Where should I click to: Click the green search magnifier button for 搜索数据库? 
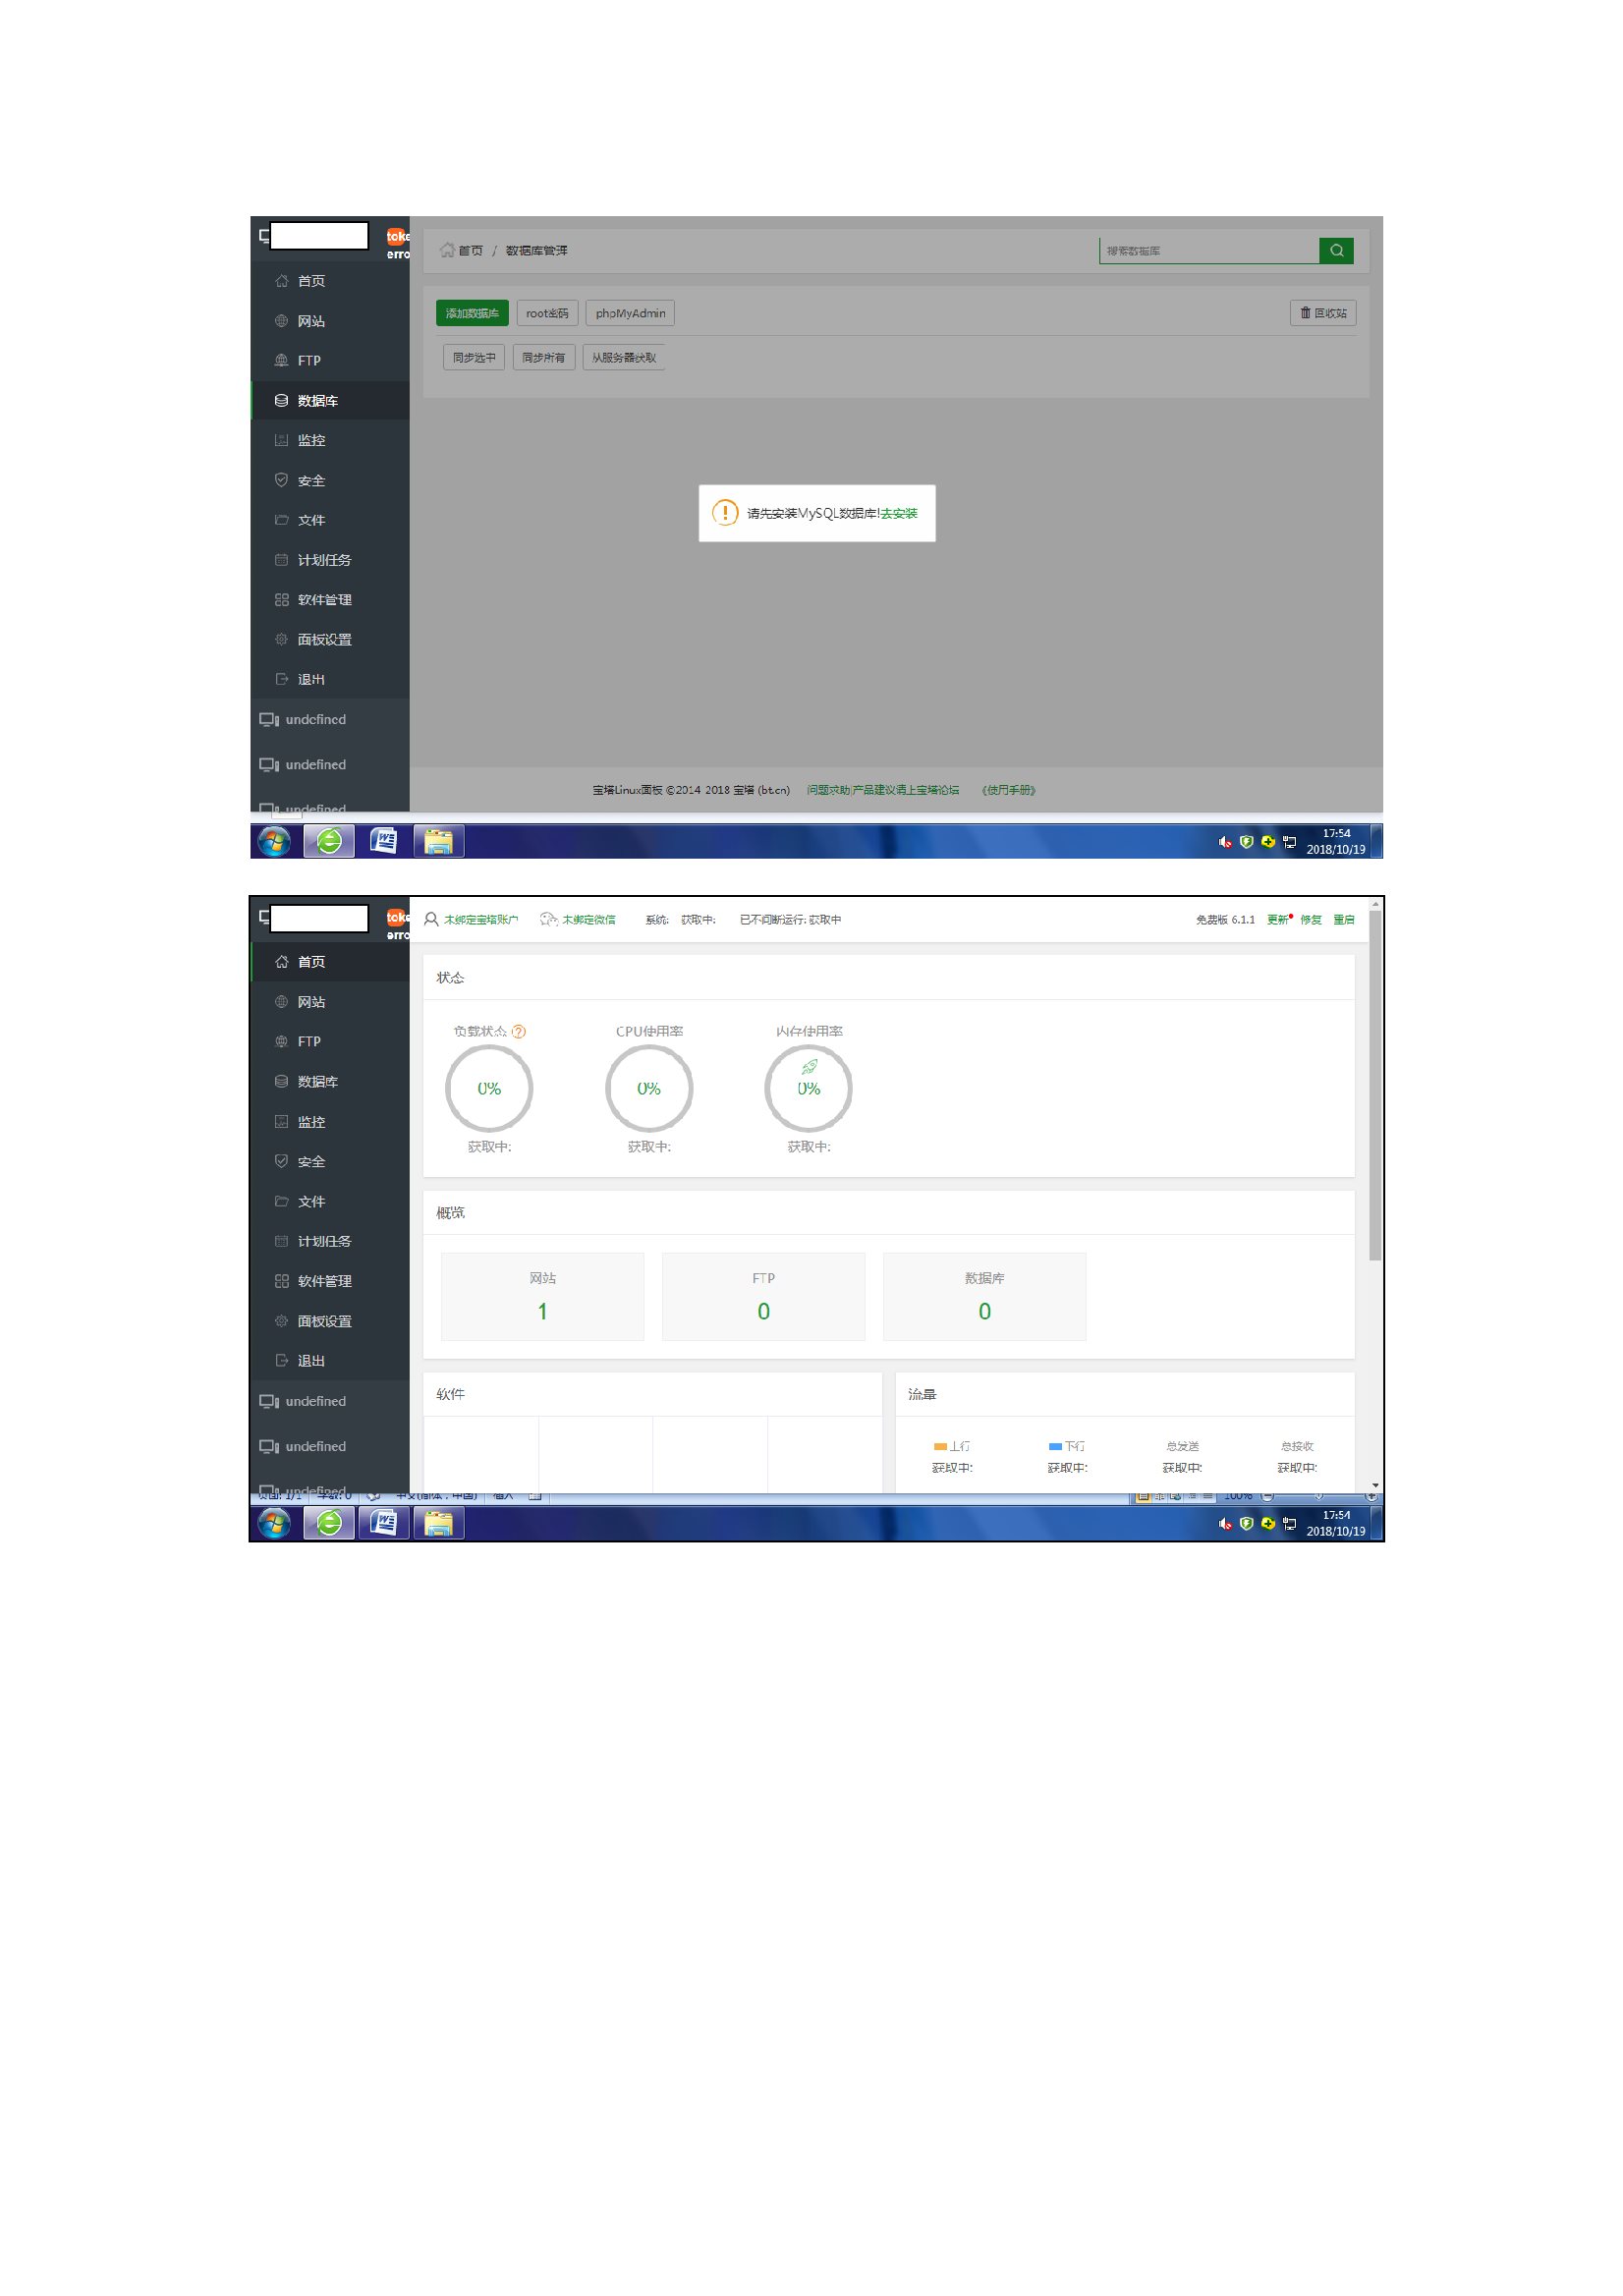click(x=1335, y=250)
